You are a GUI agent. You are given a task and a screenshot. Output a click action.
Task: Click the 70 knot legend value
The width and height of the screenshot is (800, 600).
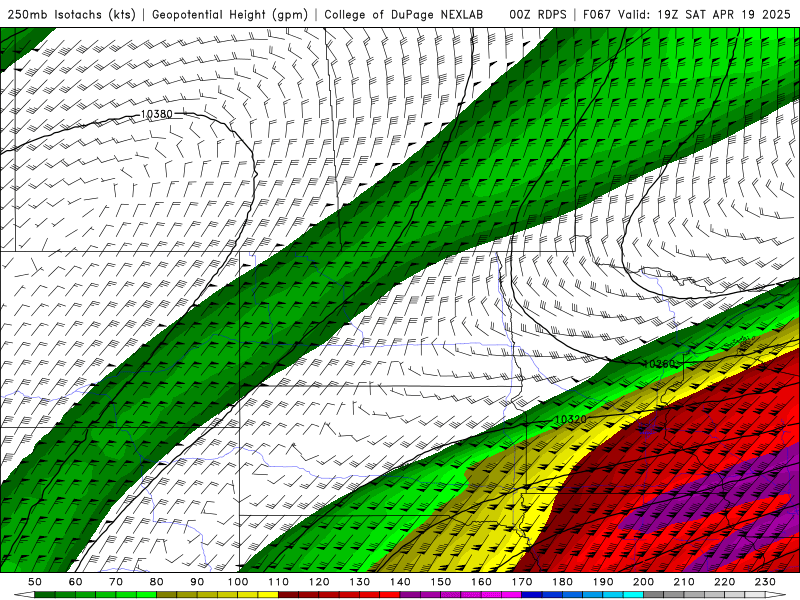116,582
